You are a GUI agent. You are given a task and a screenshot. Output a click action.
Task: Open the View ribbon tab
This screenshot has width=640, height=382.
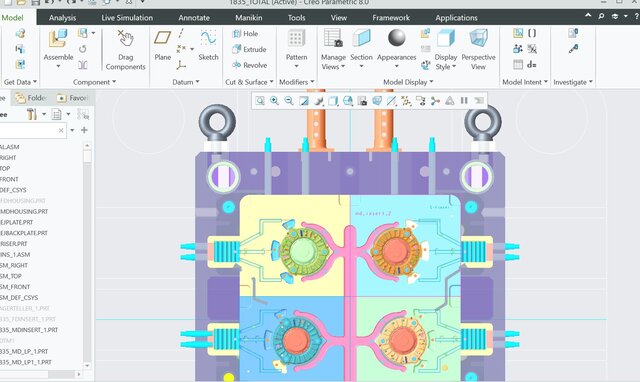(x=339, y=18)
